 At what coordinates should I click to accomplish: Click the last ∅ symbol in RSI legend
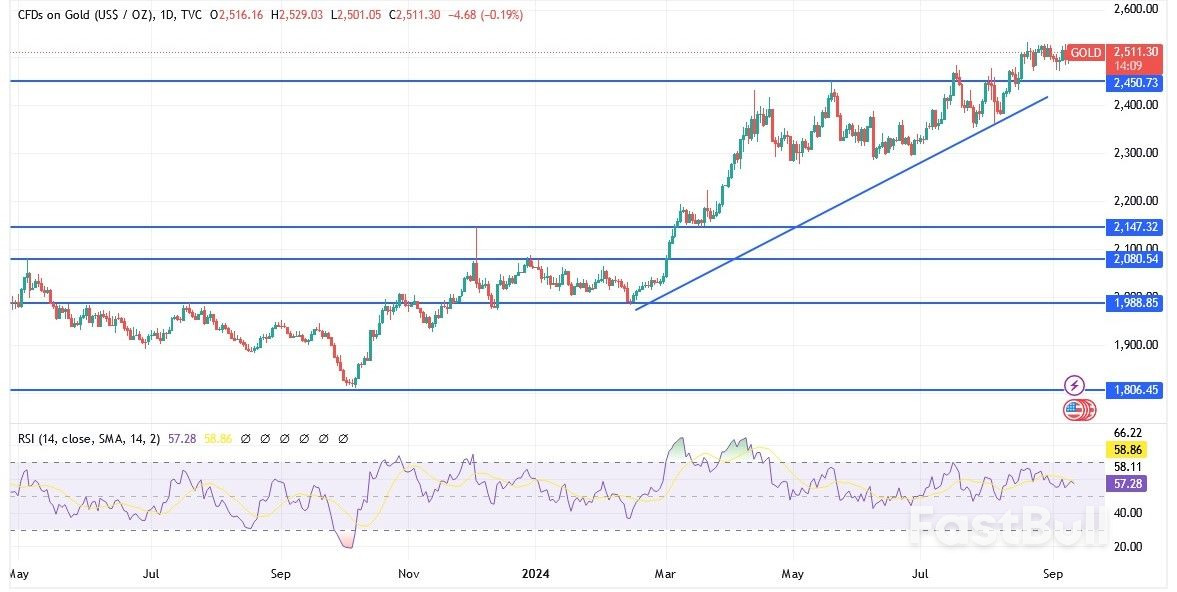point(343,439)
